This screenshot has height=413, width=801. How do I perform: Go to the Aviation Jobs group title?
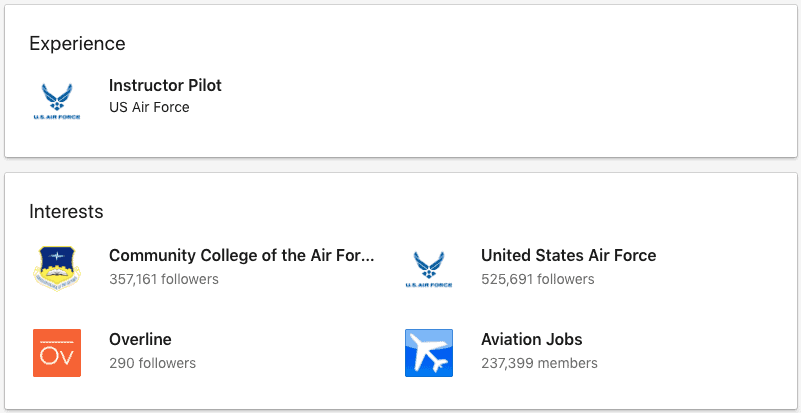tap(532, 339)
